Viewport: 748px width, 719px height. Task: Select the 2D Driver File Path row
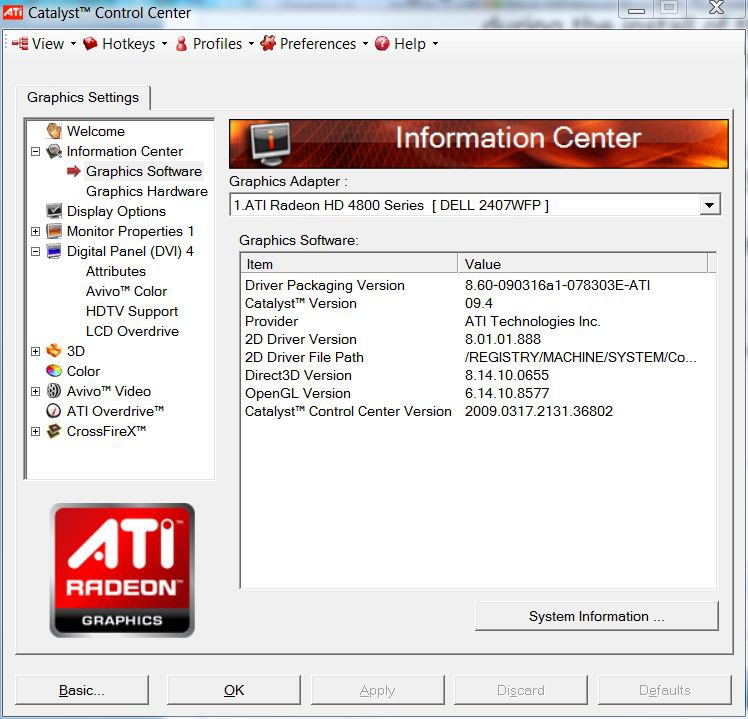coord(478,357)
